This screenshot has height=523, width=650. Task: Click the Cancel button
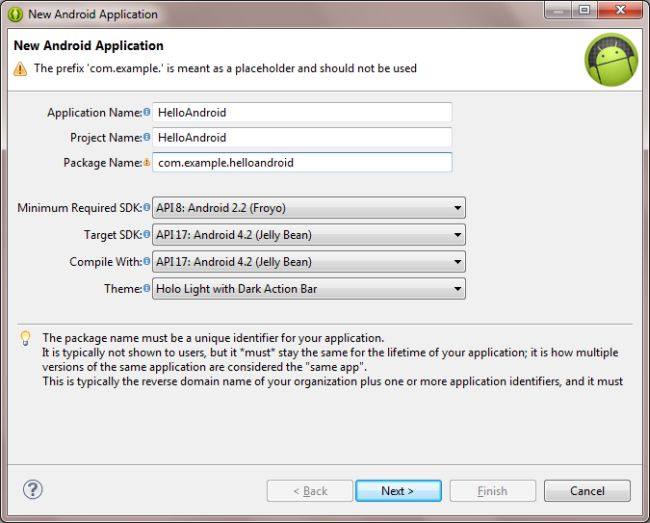587,491
